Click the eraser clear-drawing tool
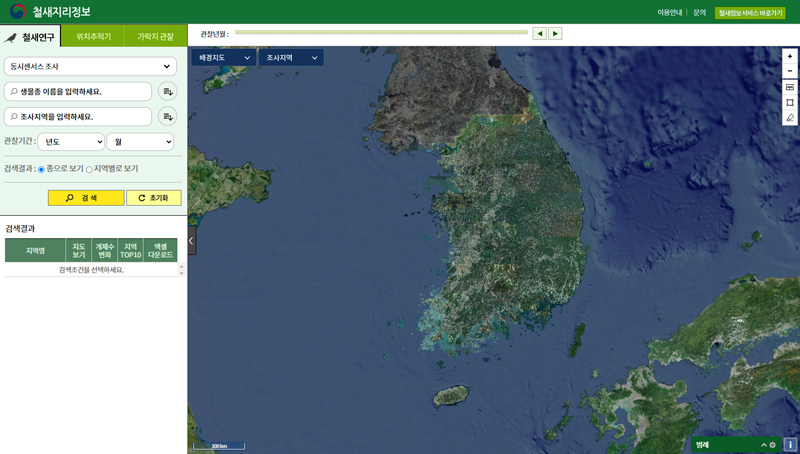 click(790, 118)
